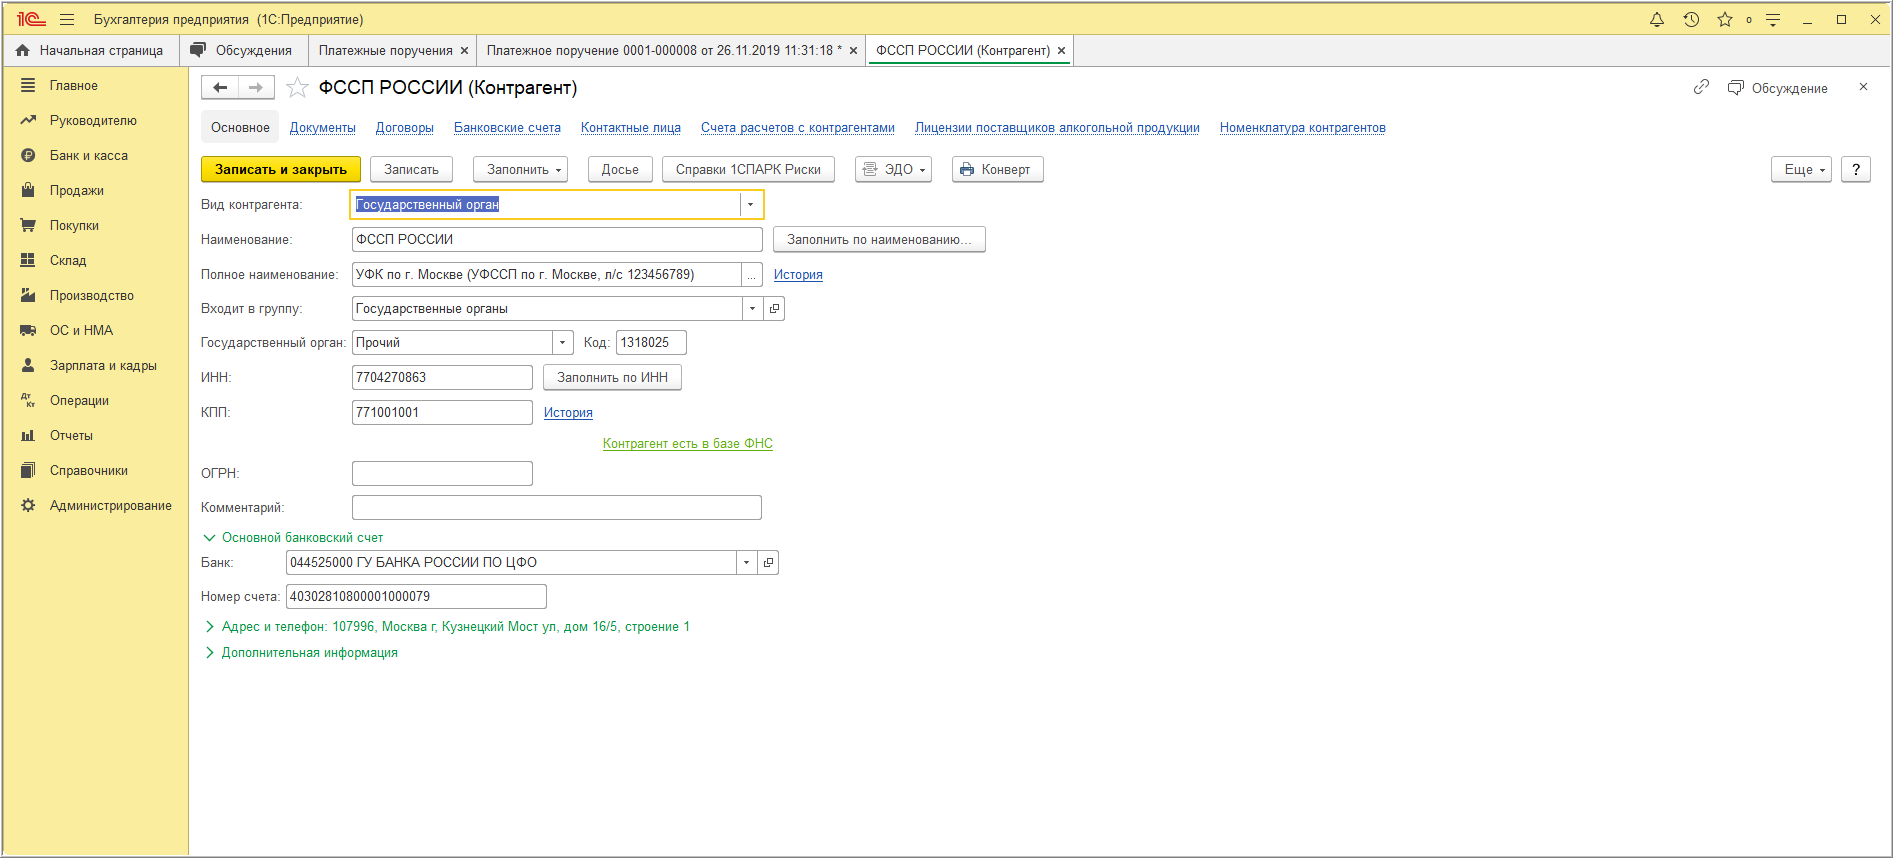
Task: Click the Конверт print button
Action: coord(997,170)
